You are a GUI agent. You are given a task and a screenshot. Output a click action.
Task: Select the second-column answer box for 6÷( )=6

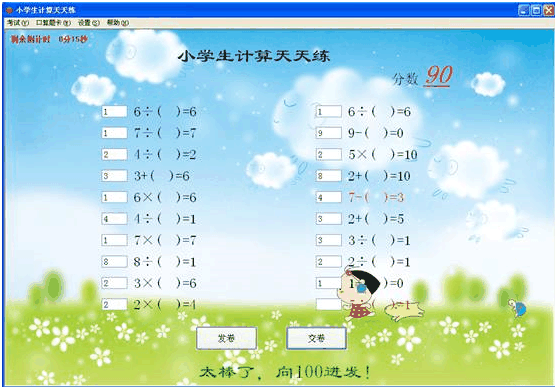[x=329, y=112]
